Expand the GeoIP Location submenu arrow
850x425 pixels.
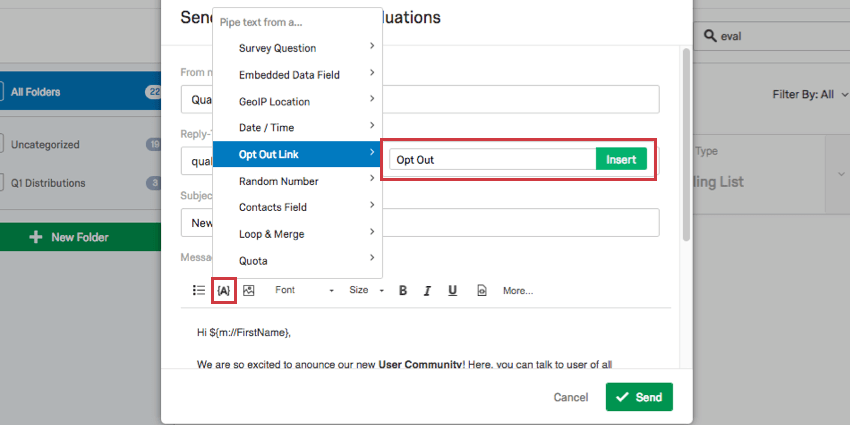click(372, 99)
